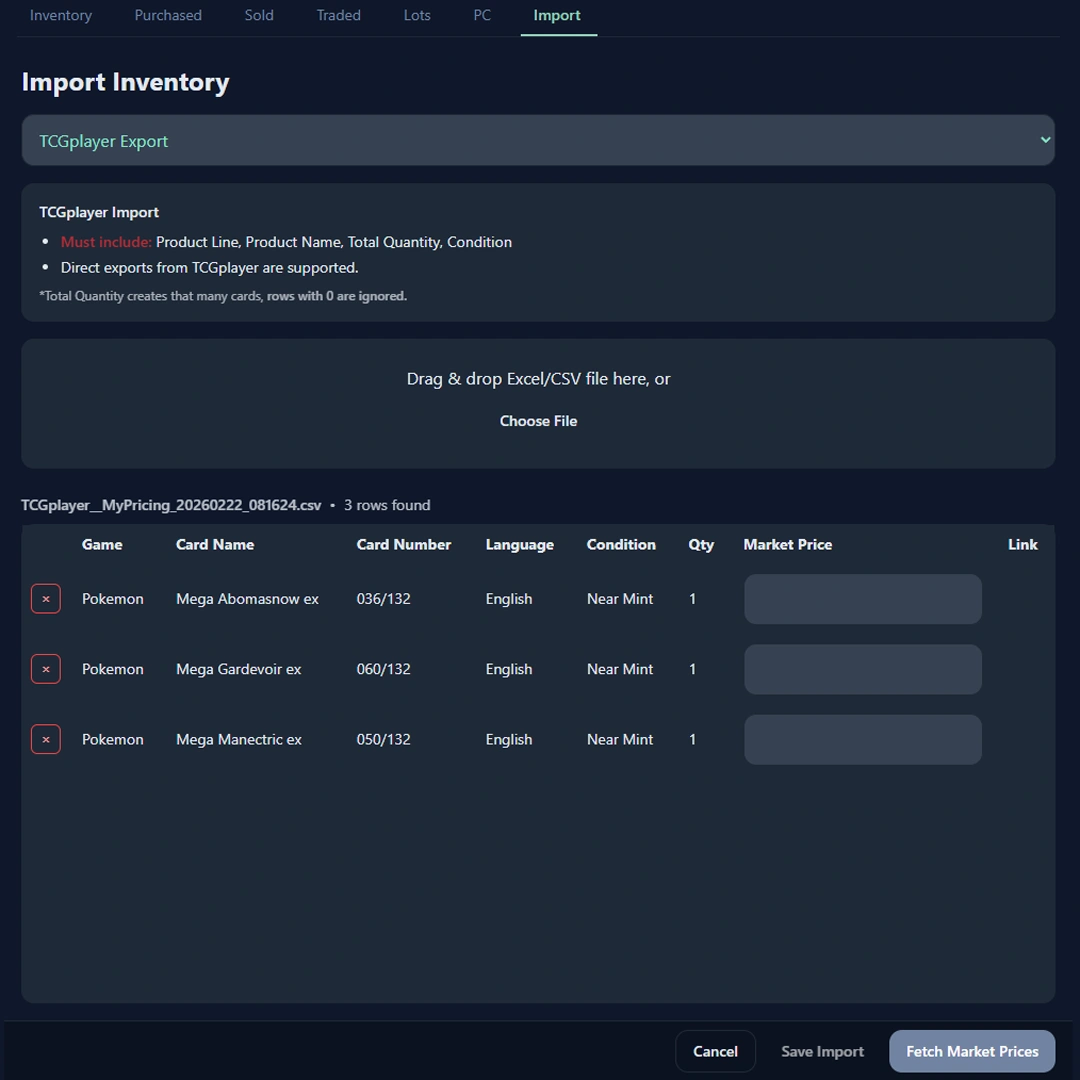This screenshot has height=1080, width=1080.
Task: Click the Market Price column header
Action: coord(787,544)
